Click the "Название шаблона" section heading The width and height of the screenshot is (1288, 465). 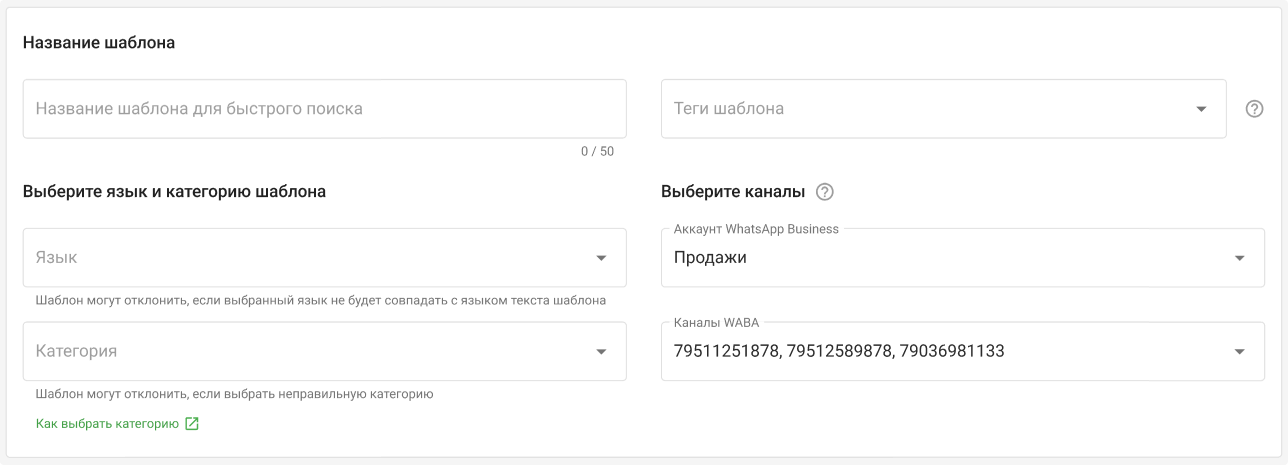click(x=99, y=43)
